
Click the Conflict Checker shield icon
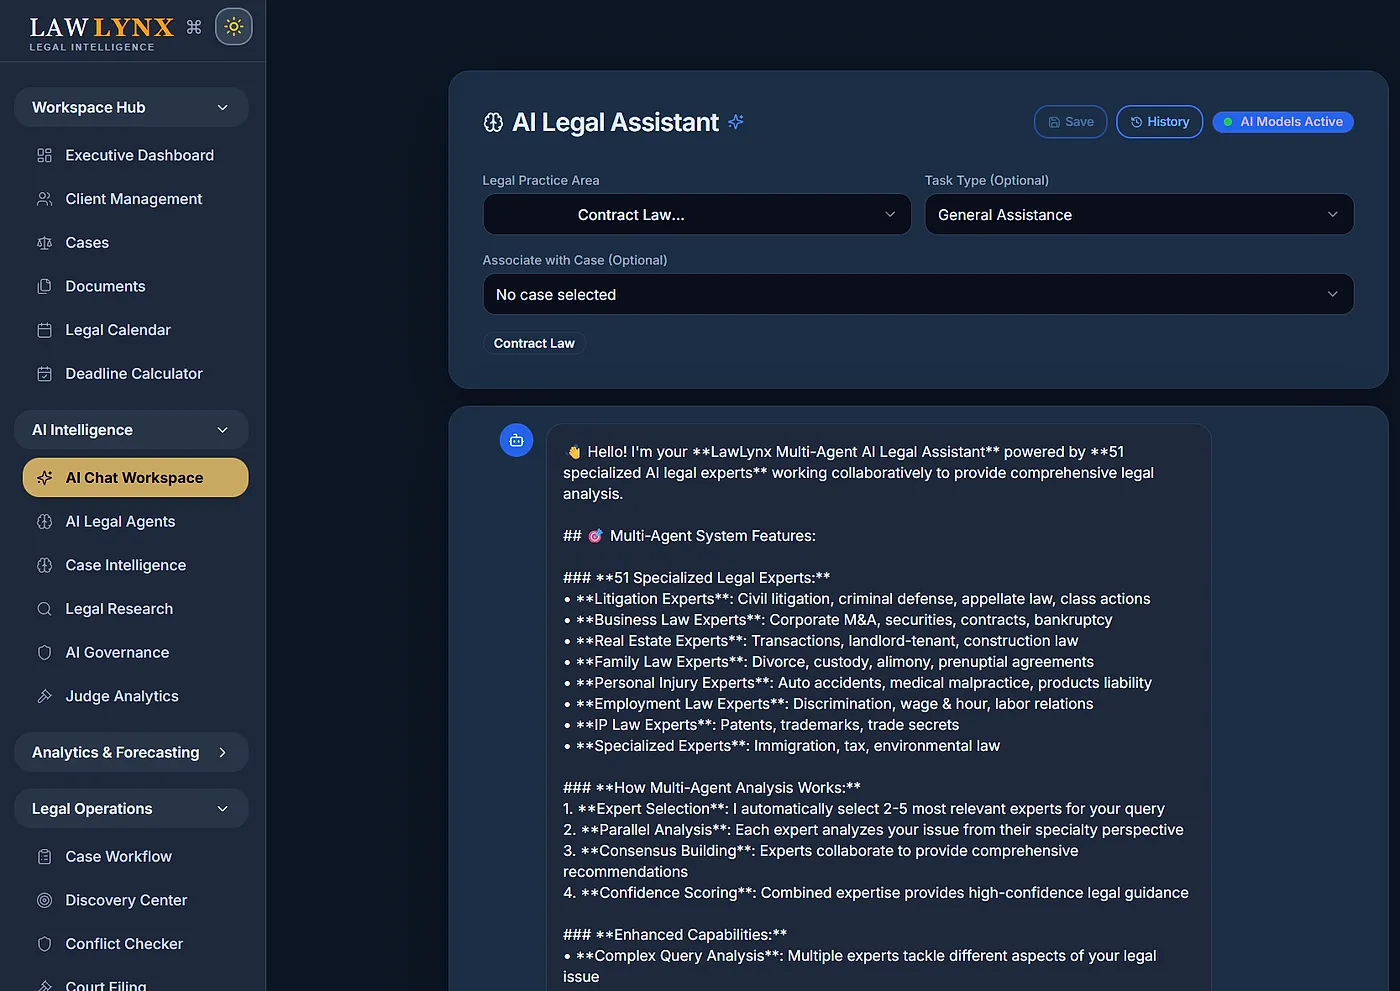point(44,944)
